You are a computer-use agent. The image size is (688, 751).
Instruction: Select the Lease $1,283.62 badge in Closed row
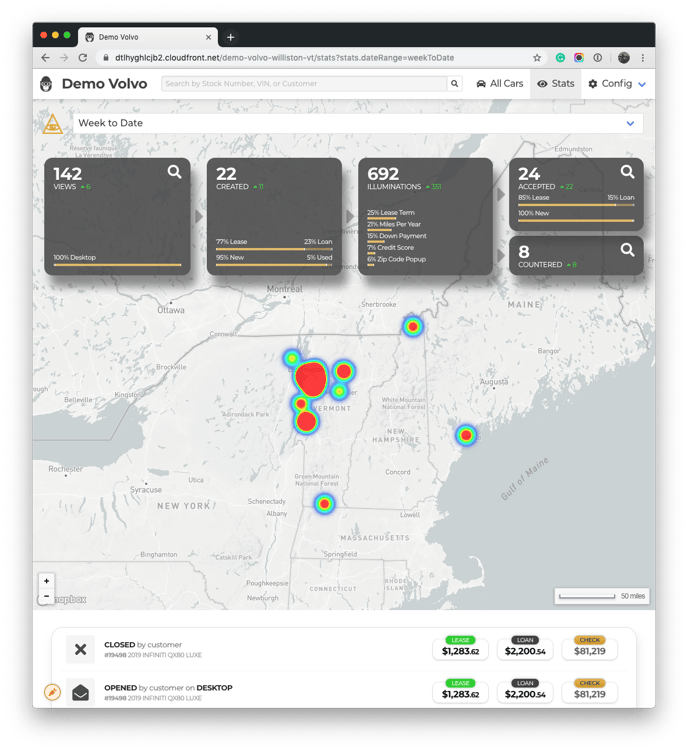460,648
